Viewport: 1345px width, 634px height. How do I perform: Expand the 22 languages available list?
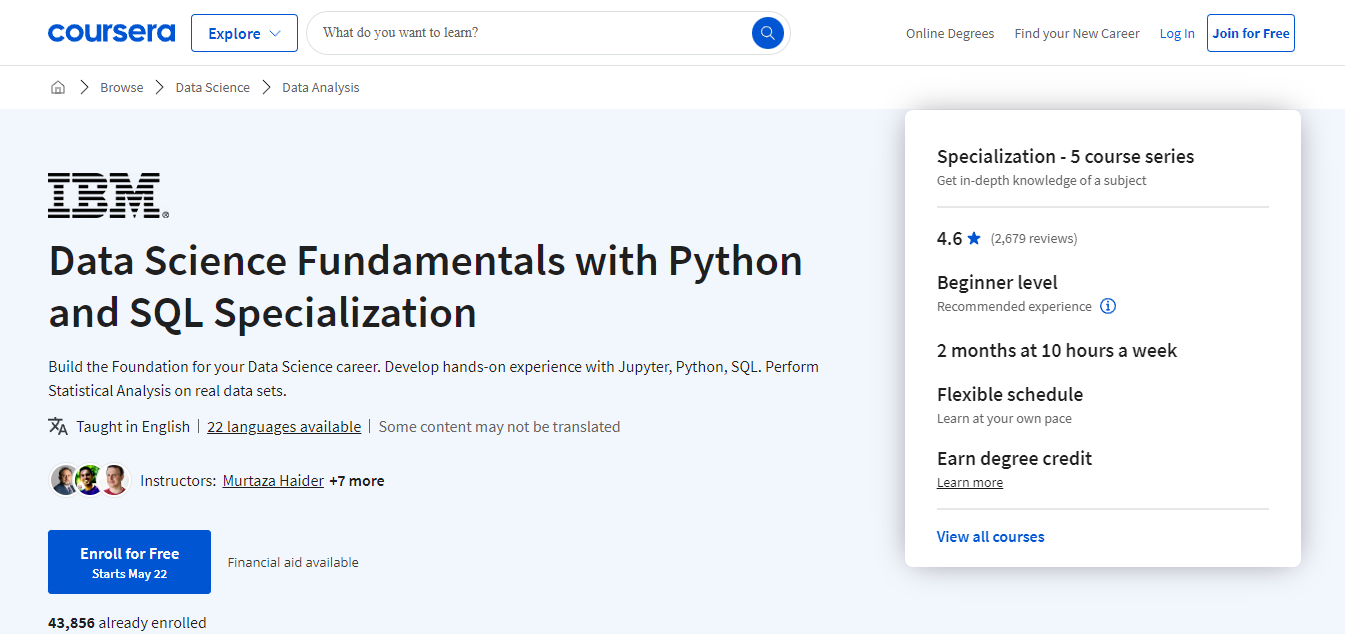284,427
